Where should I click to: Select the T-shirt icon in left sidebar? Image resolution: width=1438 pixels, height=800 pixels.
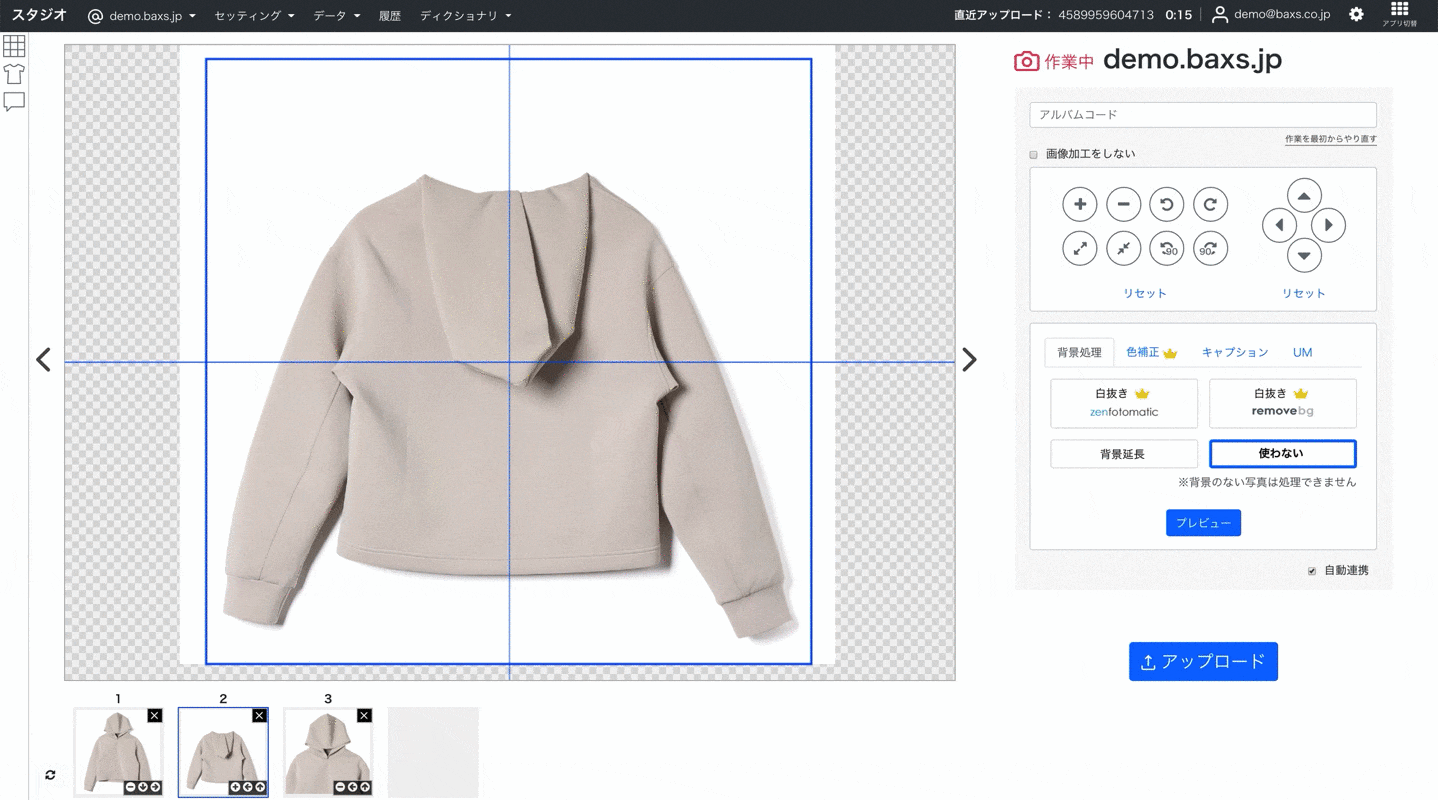click(x=14, y=74)
